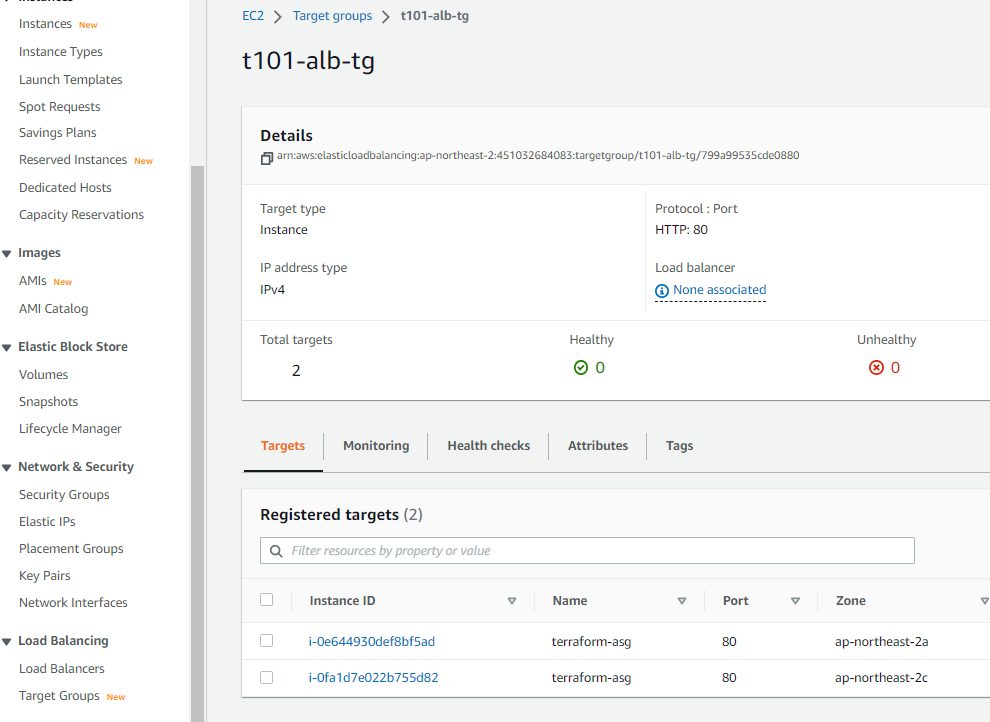Open Reserved Instances in the sidebar

[73, 160]
